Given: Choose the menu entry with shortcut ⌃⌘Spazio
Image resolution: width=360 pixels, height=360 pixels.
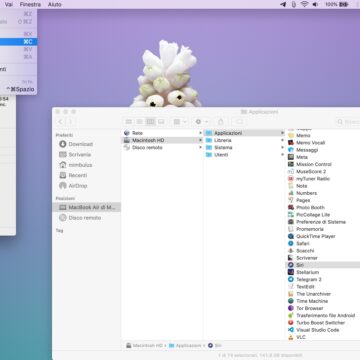Looking at the screenshot, I should click(x=18, y=89).
